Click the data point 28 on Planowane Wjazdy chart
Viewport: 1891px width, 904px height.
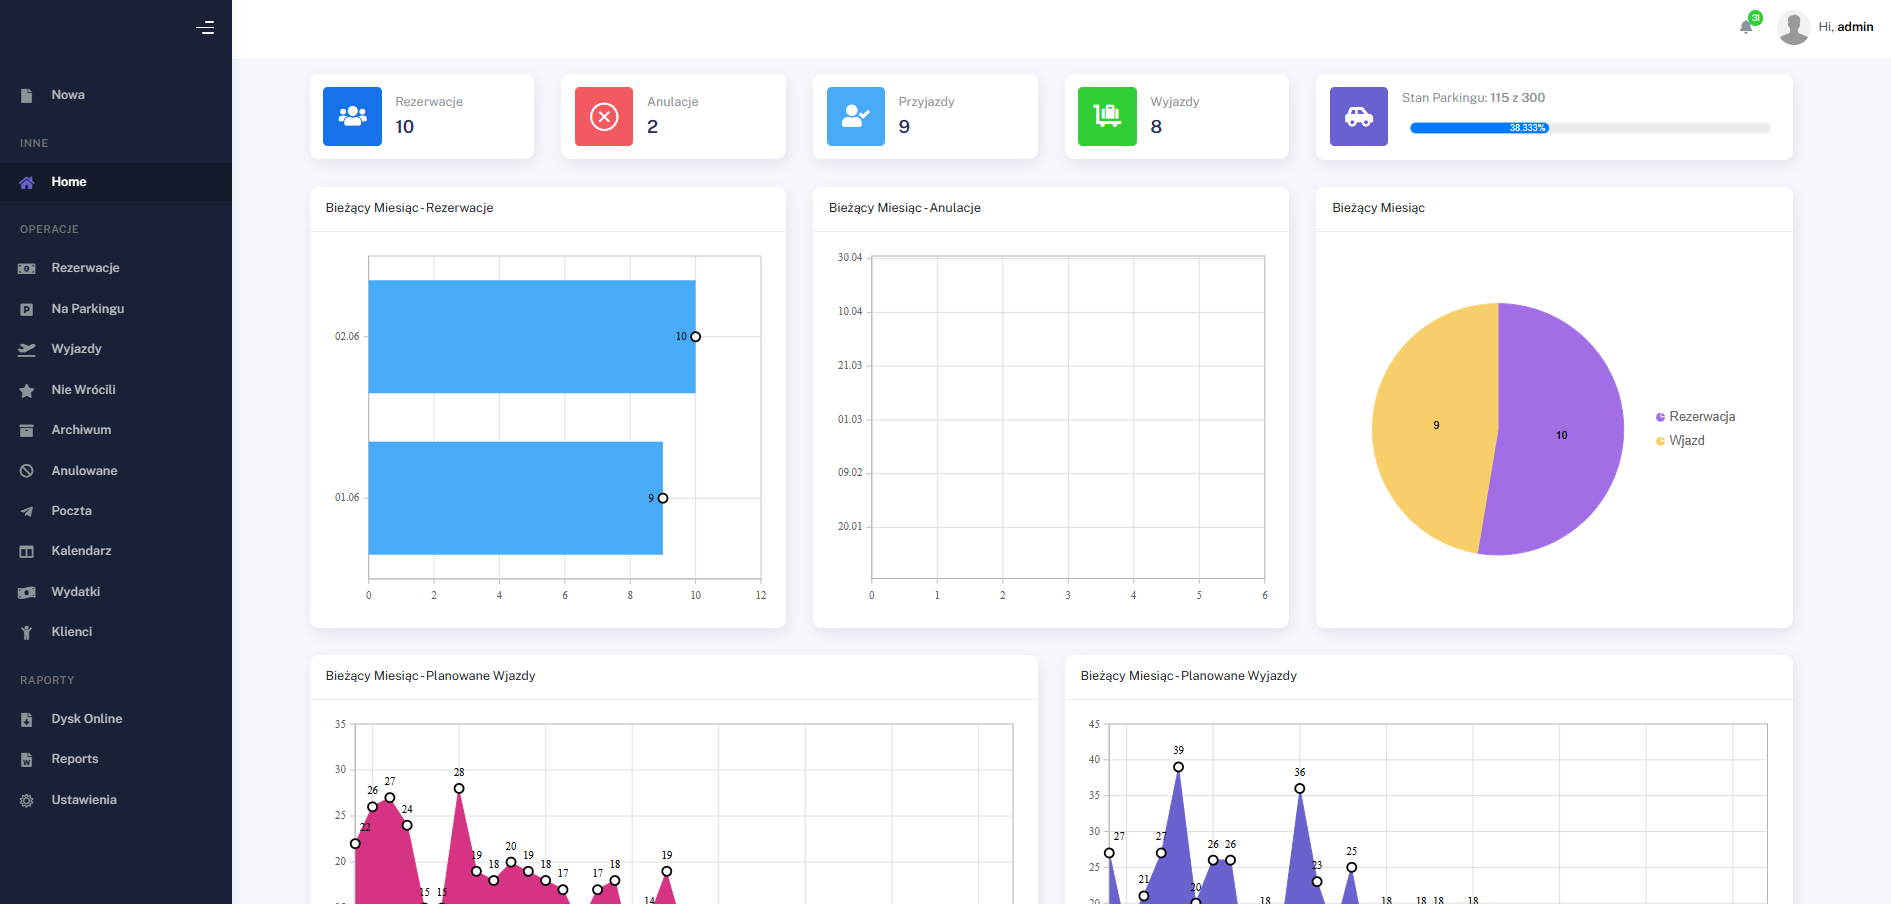pos(459,789)
